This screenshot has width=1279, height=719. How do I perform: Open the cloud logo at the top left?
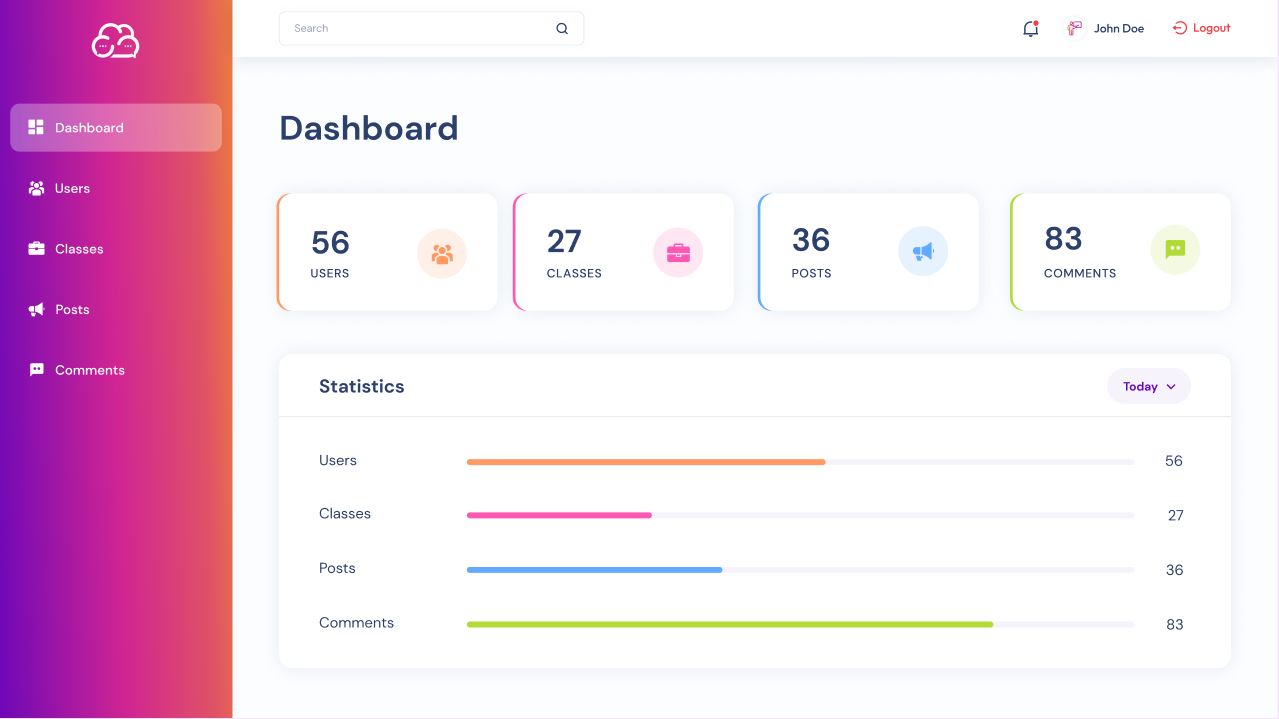point(114,41)
